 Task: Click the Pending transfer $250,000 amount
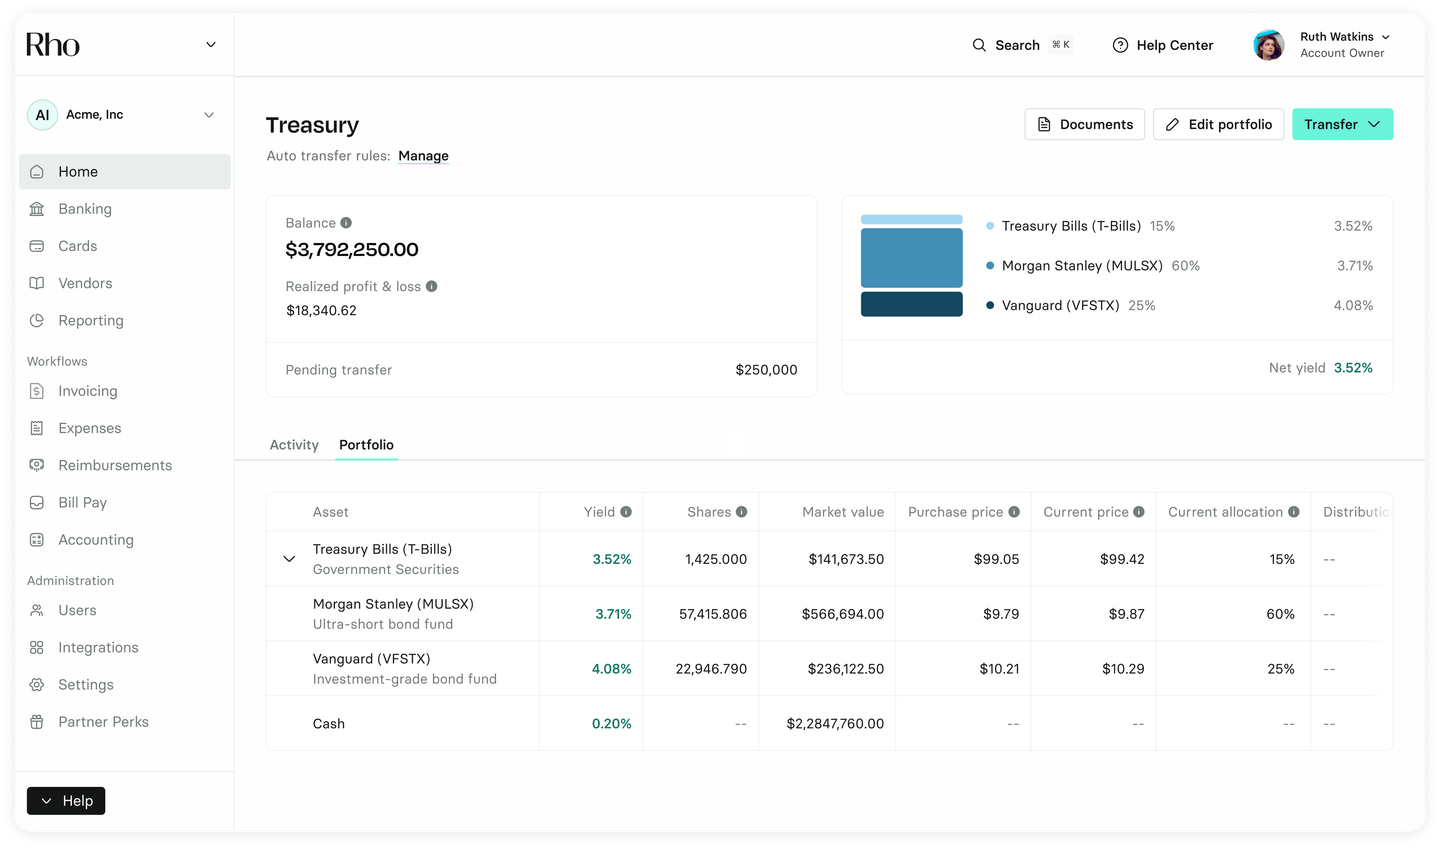click(x=766, y=370)
